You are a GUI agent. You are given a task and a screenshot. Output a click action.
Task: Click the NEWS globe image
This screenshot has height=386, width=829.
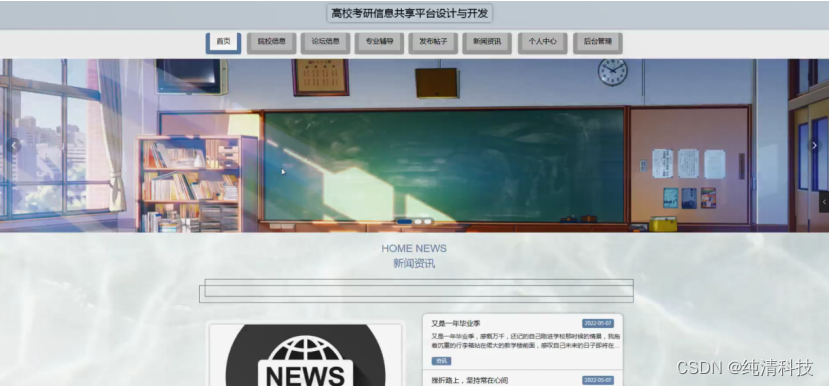[306, 355]
